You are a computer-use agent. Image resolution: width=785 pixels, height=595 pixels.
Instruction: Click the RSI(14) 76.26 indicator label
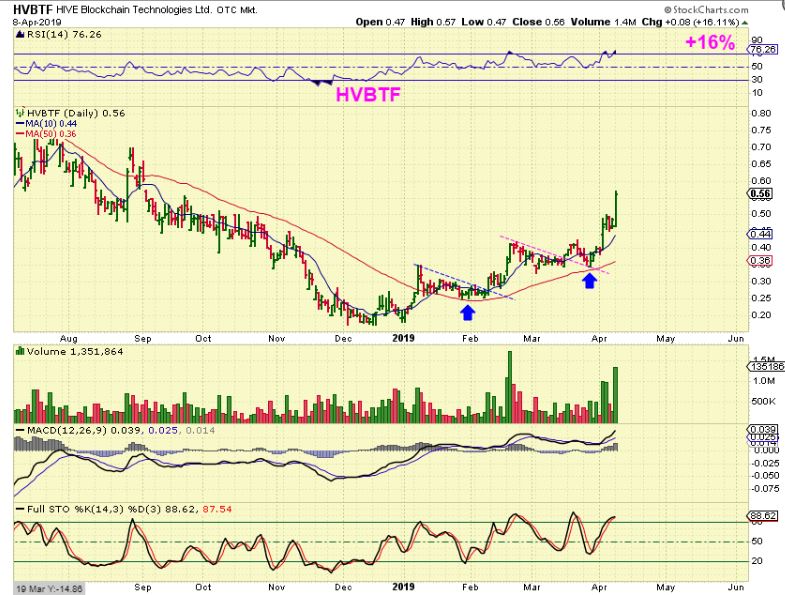point(64,34)
